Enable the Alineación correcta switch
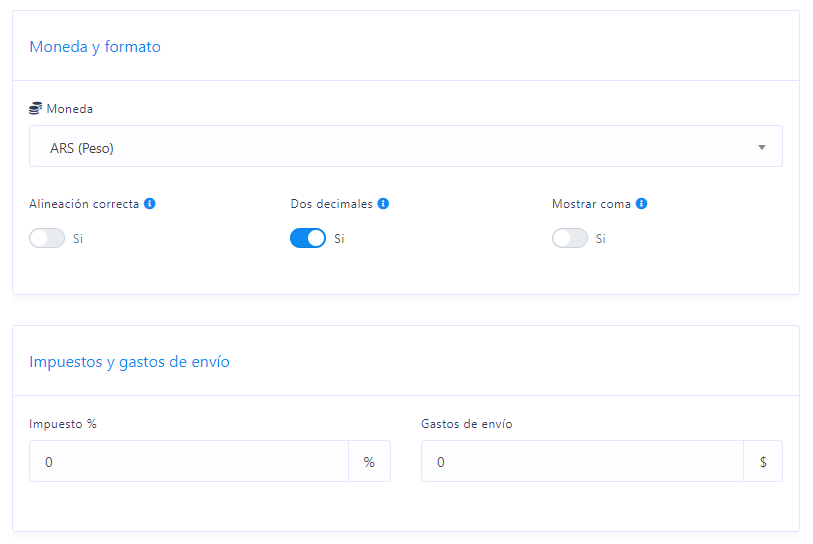 coord(47,238)
